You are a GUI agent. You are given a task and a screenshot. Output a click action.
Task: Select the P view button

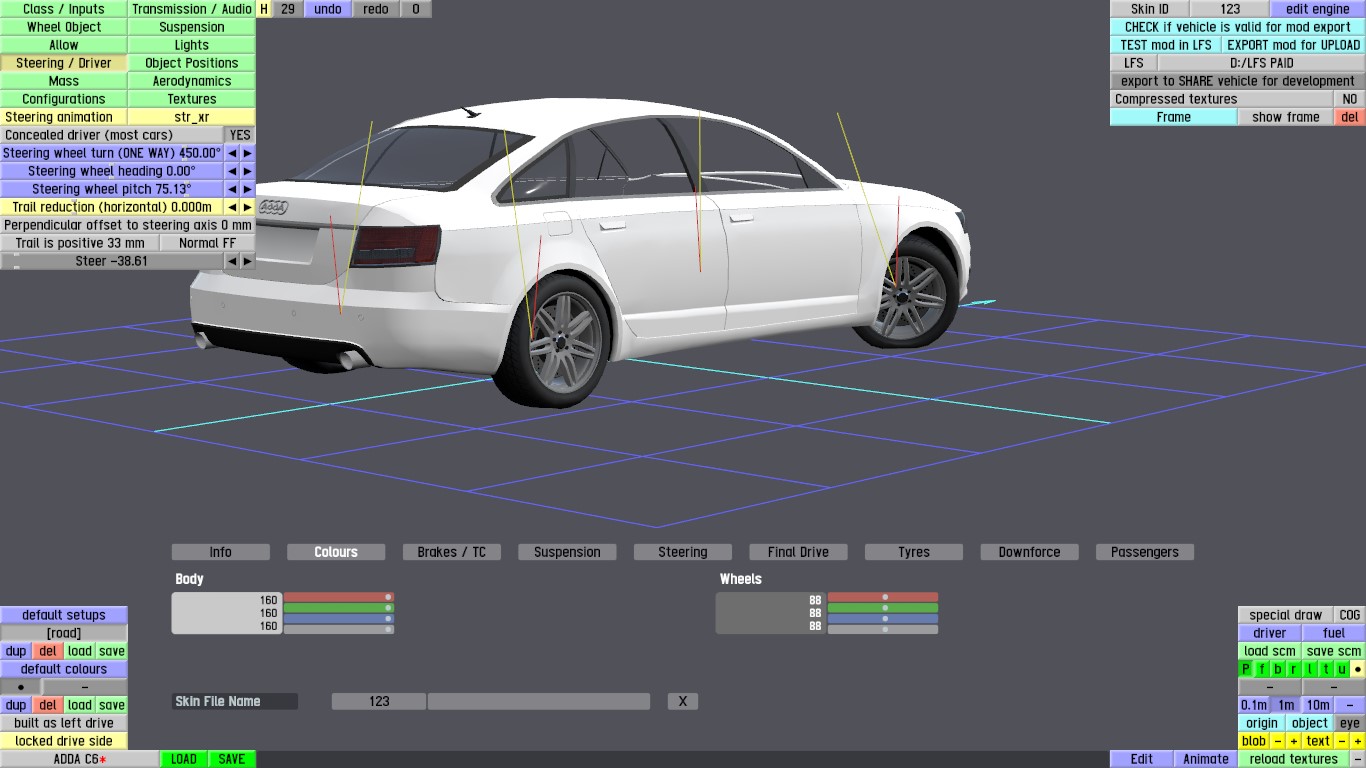click(1246, 669)
